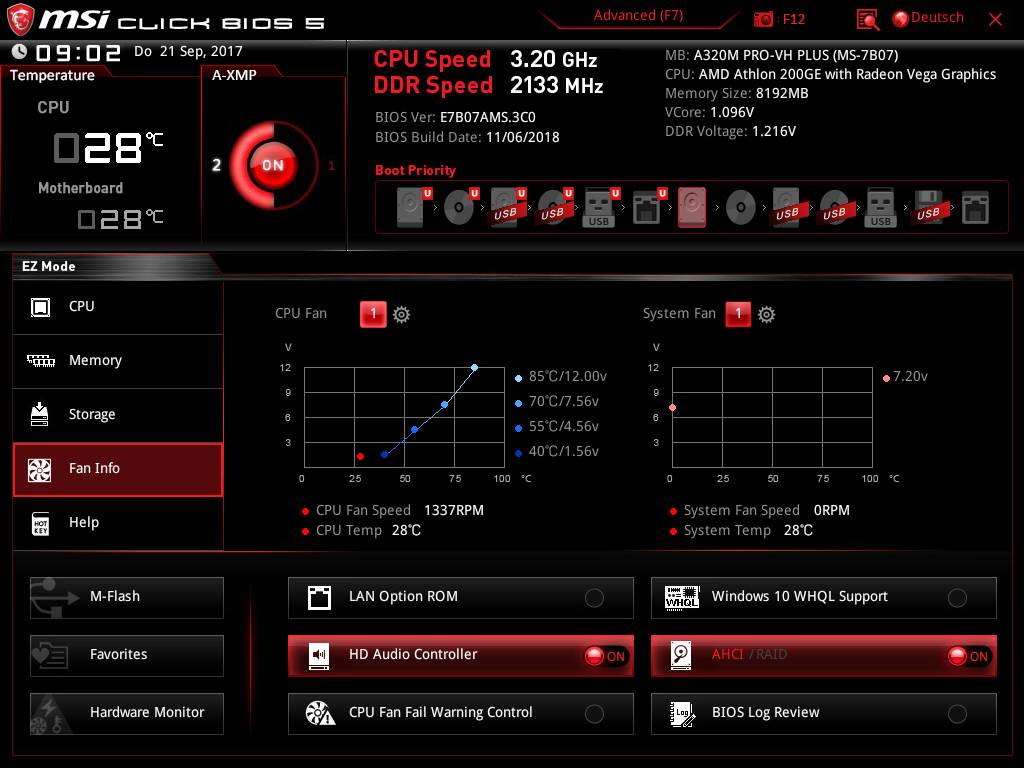Click the CPU Fan Speed 1337RPM reading

pyautogui.click(x=392, y=511)
